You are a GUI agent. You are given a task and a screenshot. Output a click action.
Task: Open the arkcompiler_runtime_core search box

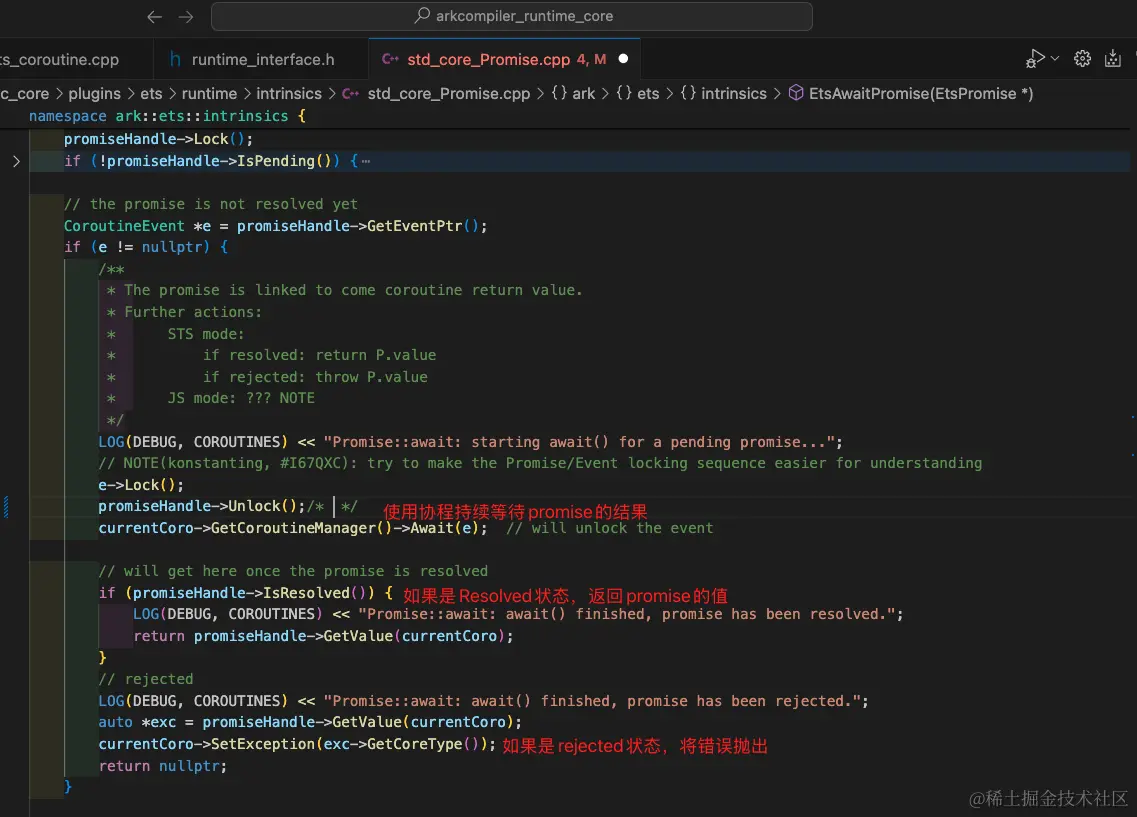click(511, 16)
